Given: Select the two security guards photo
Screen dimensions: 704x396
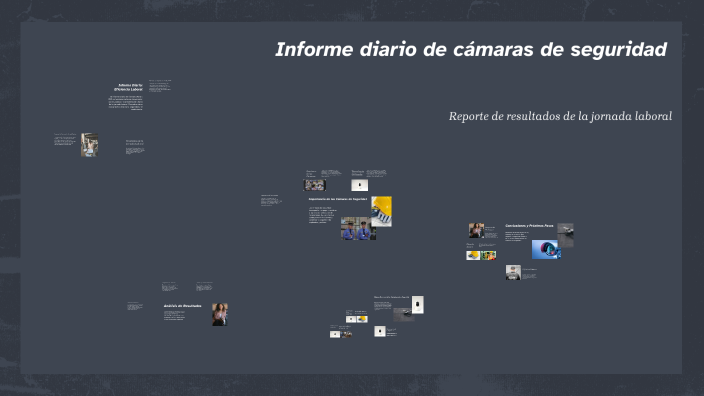Looking at the screenshot, I should (x=358, y=229).
